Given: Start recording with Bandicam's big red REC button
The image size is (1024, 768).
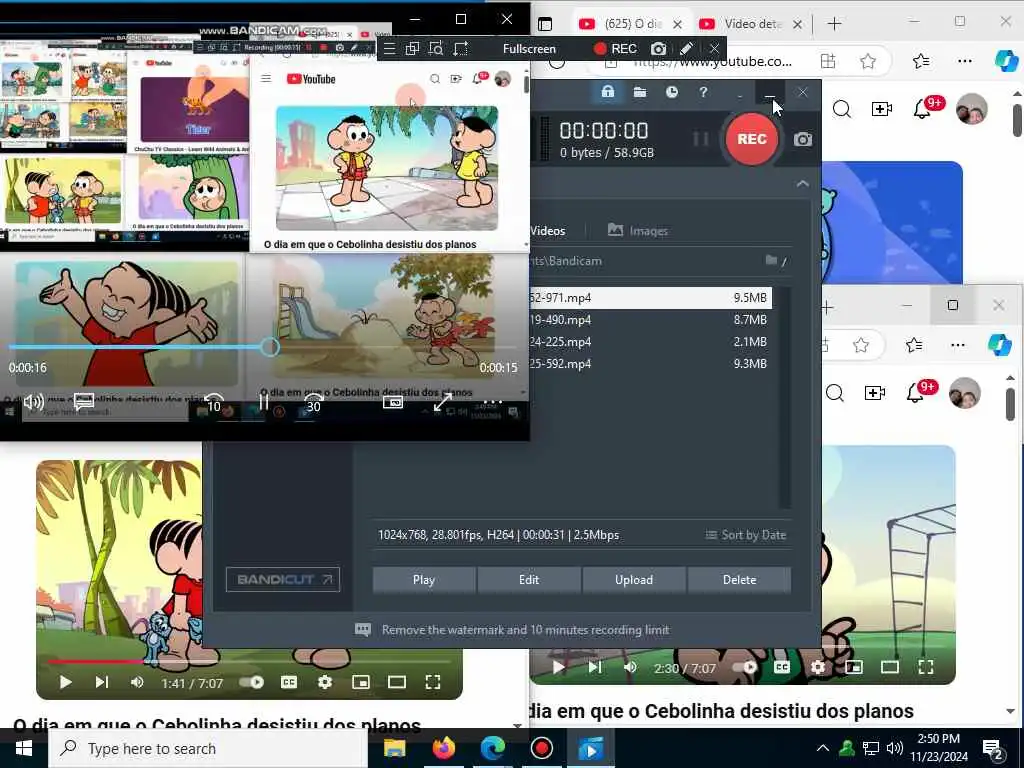Looking at the screenshot, I should tap(752, 138).
